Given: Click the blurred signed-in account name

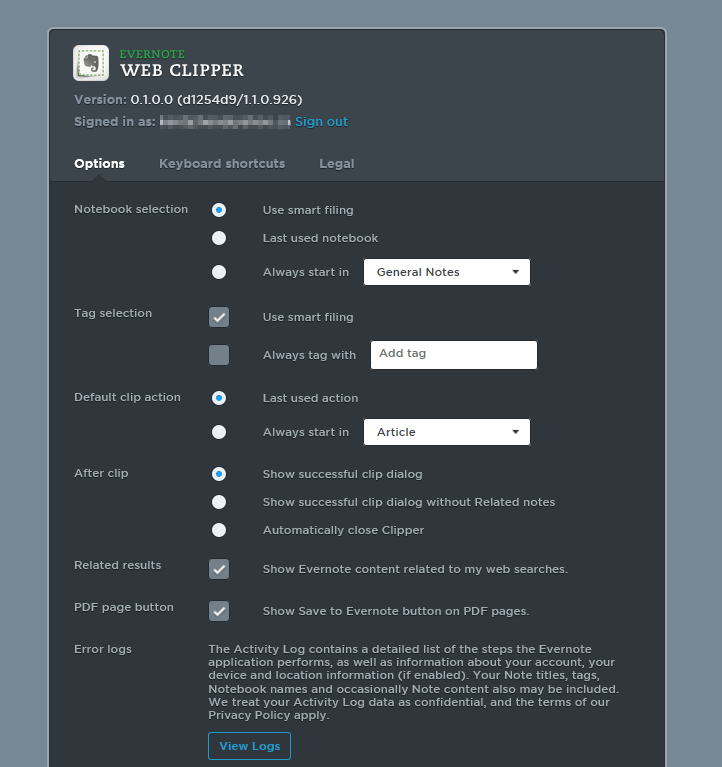Looking at the screenshot, I should 226,121.
